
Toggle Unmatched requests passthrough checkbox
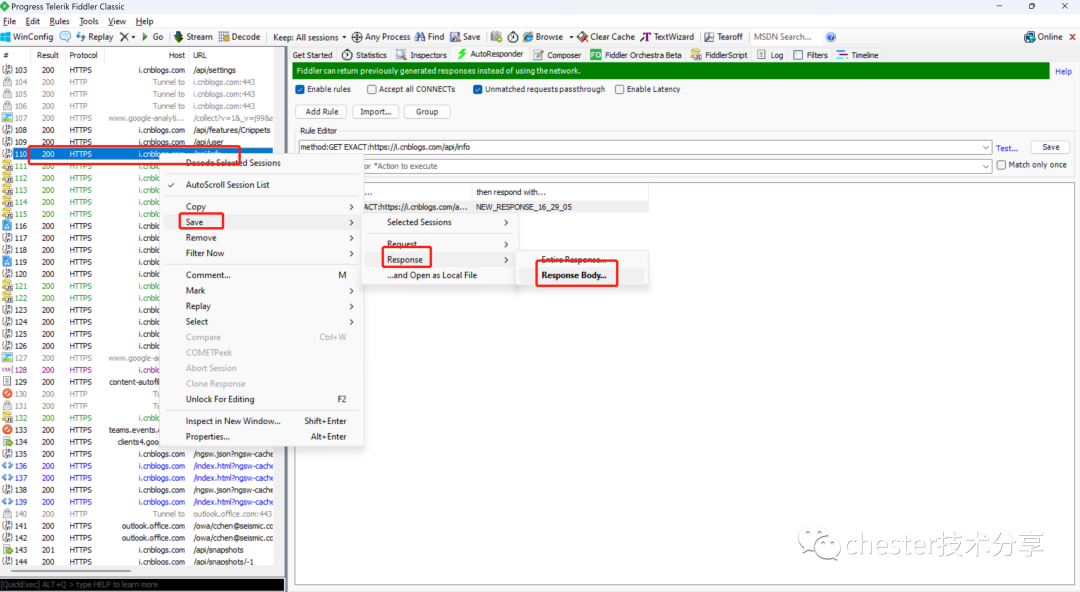point(477,90)
